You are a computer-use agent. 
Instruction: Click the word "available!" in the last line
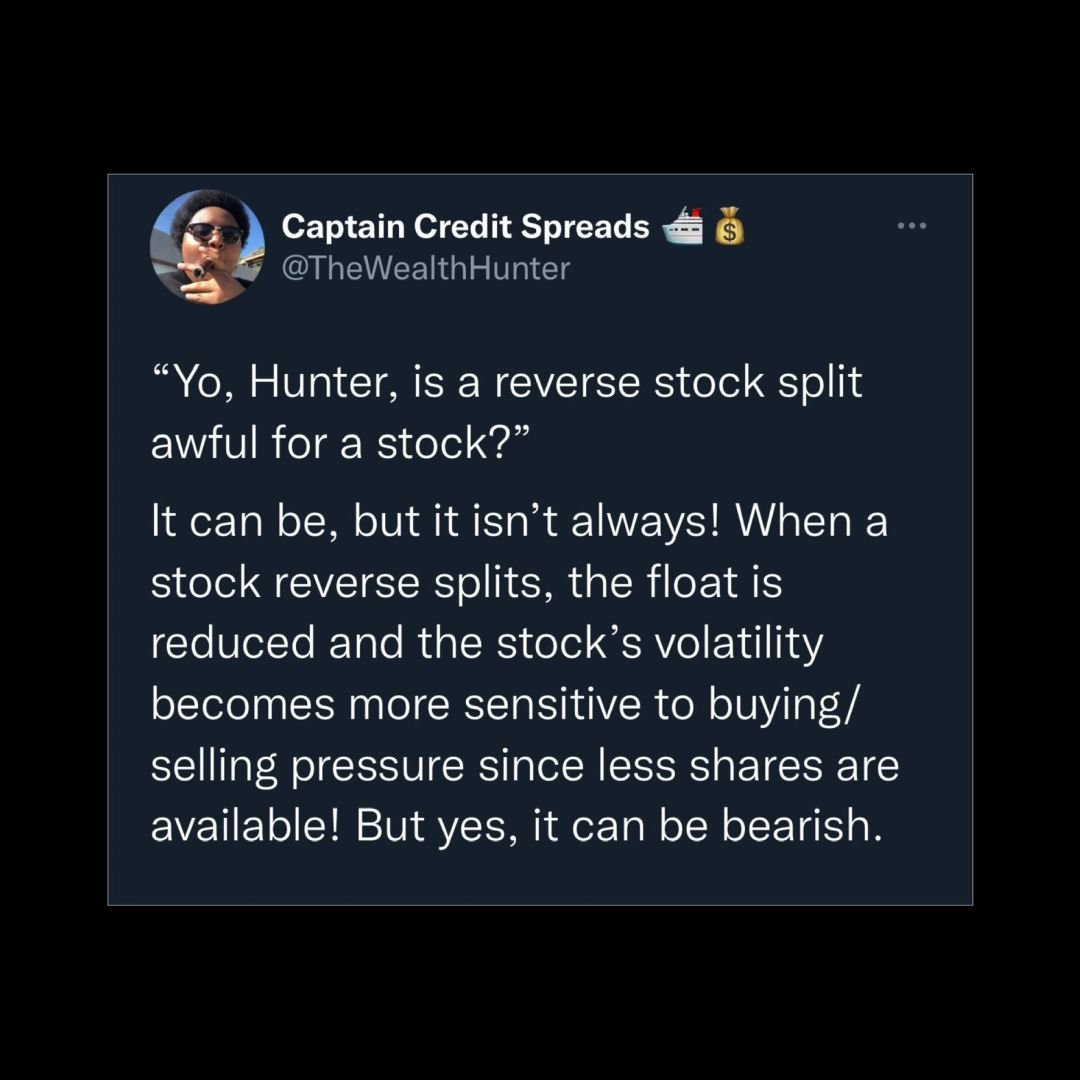tap(246, 824)
